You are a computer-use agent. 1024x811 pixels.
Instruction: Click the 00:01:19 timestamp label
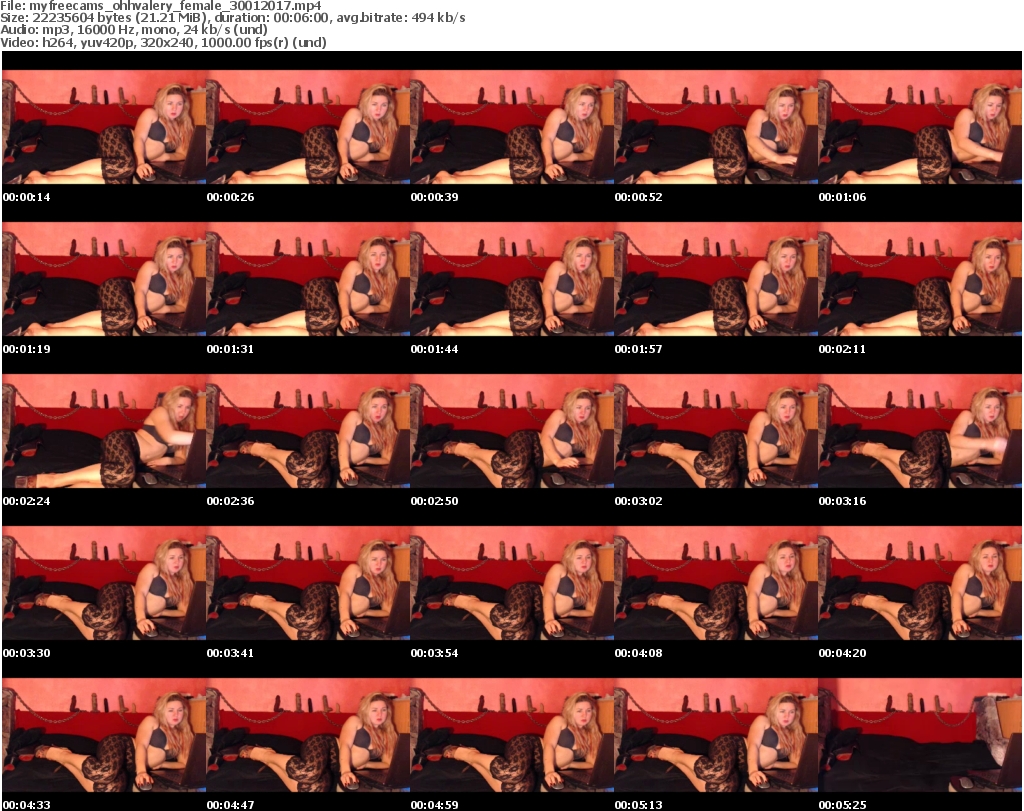coord(27,349)
